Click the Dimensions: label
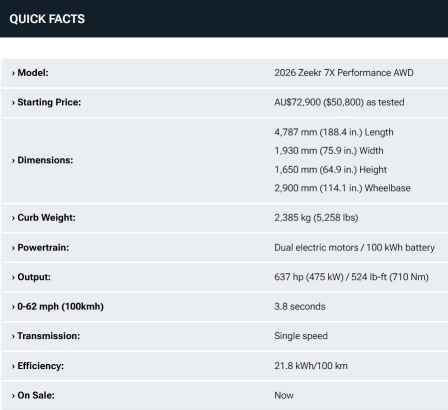The image size is (448, 410). click(x=45, y=160)
